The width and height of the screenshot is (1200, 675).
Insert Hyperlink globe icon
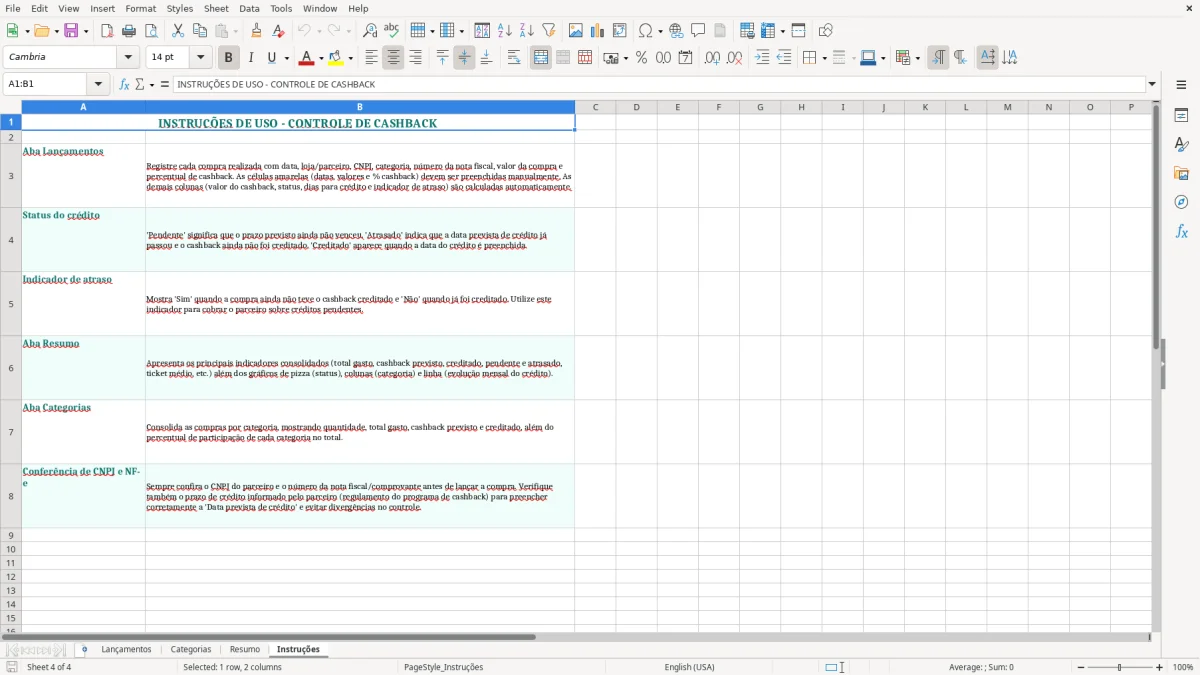pyautogui.click(x=676, y=31)
